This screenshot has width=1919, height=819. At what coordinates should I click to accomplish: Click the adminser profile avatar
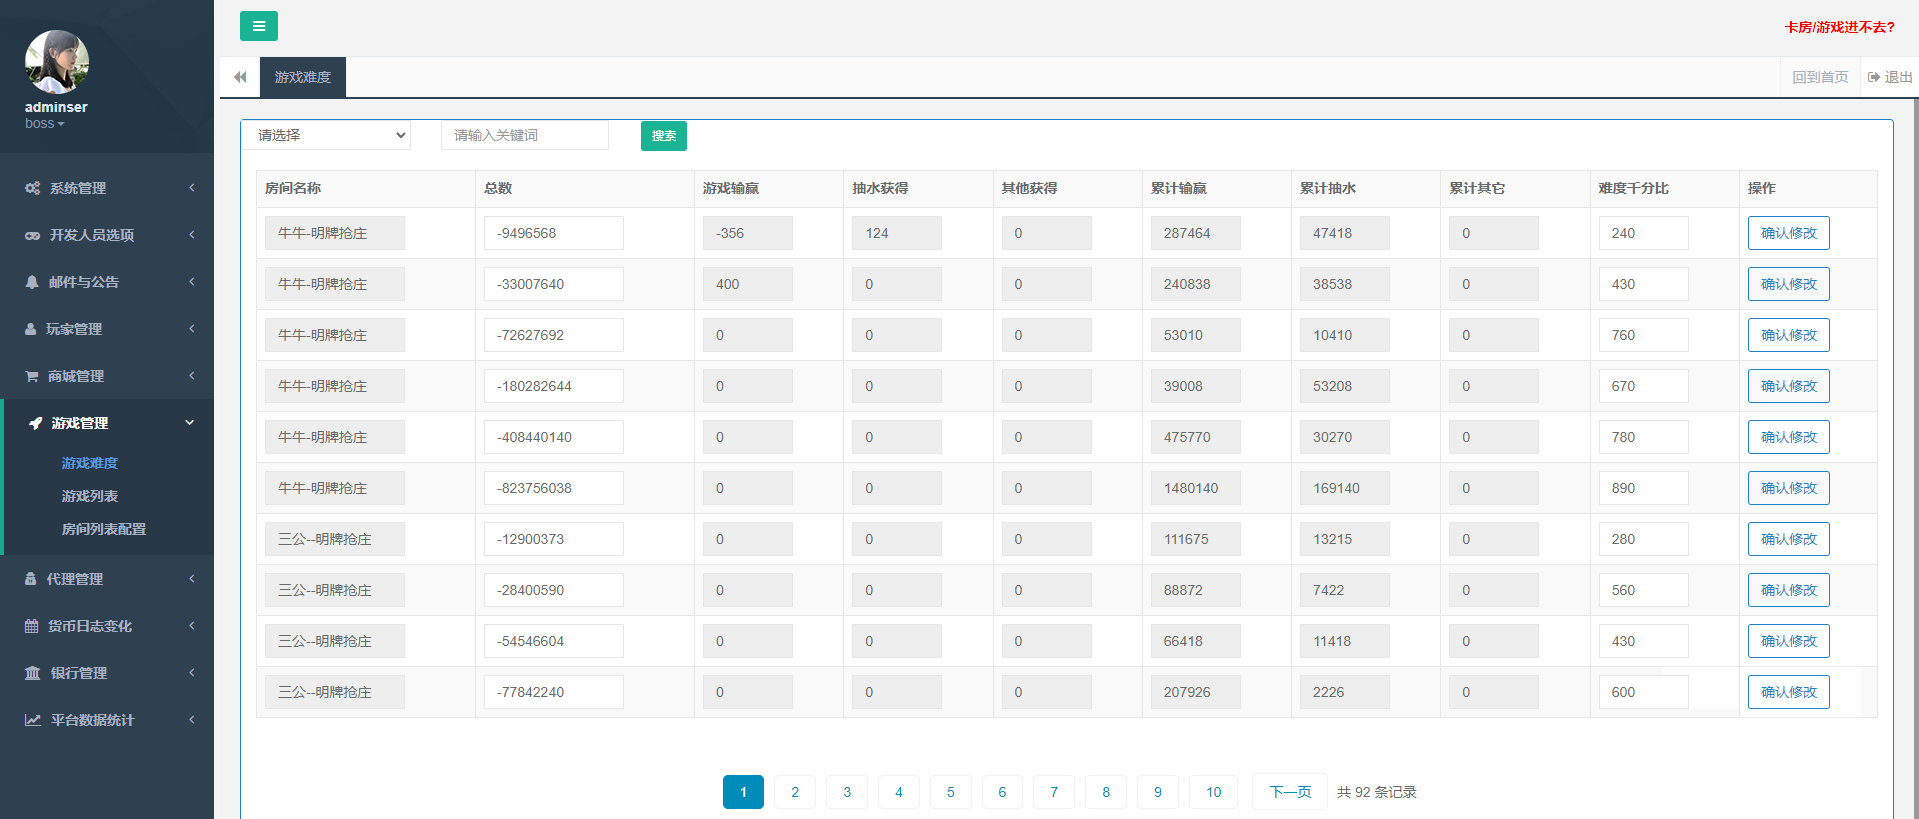click(57, 62)
